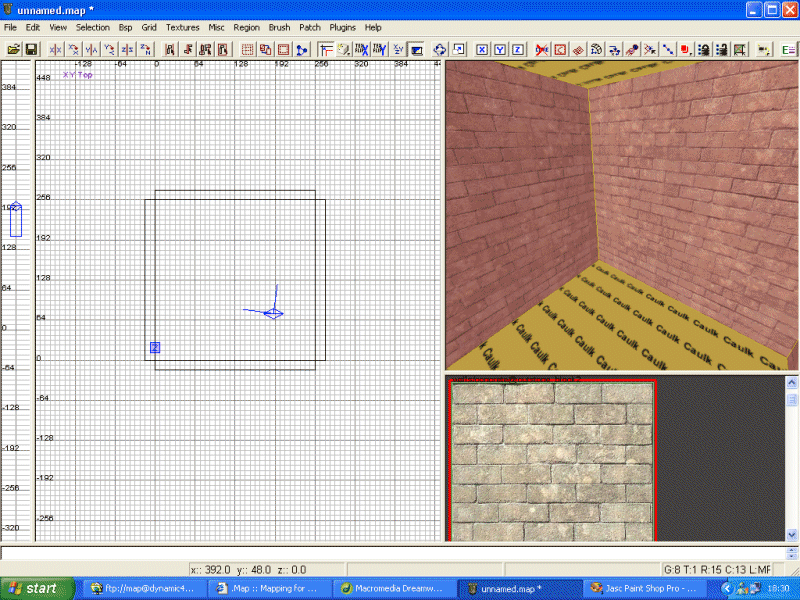This screenshot has width=800, height=600.
Task: Click the patch weld points icon
Action: pyautogui.click(x=650, y=49)
